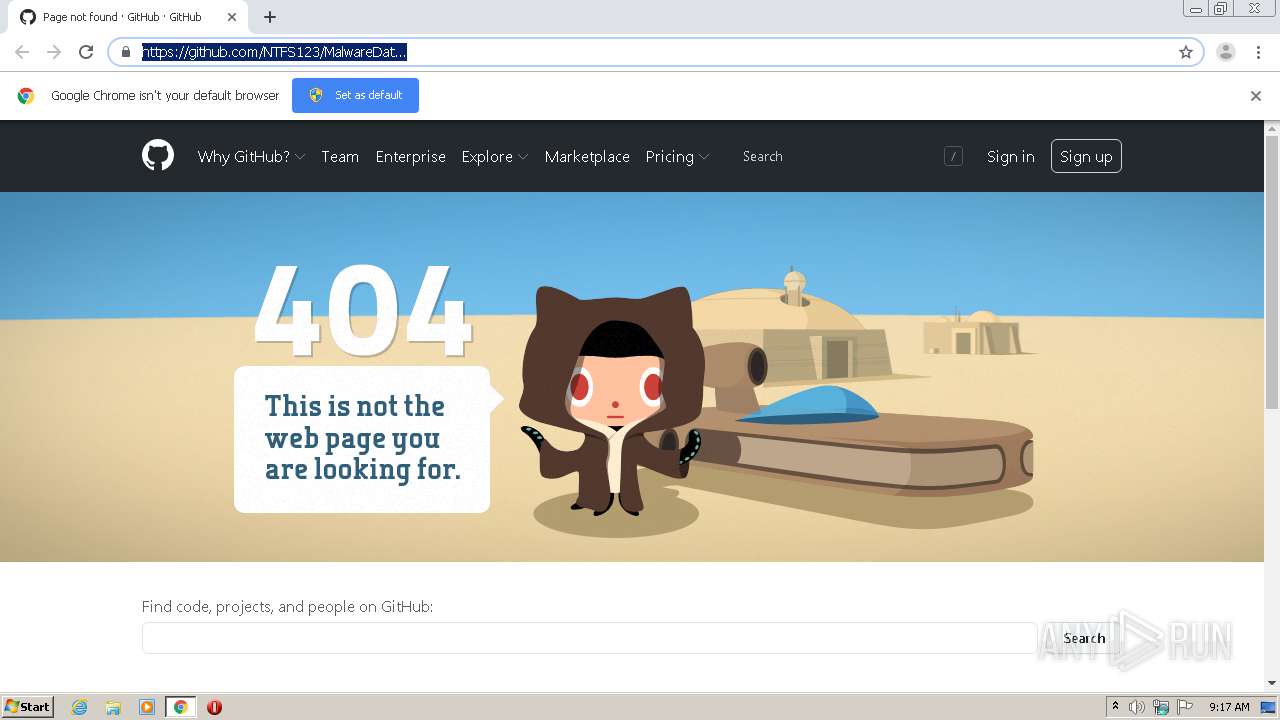Click the scrollbar down arrow
1280x720 pixels.
(x=1272, y=683)
